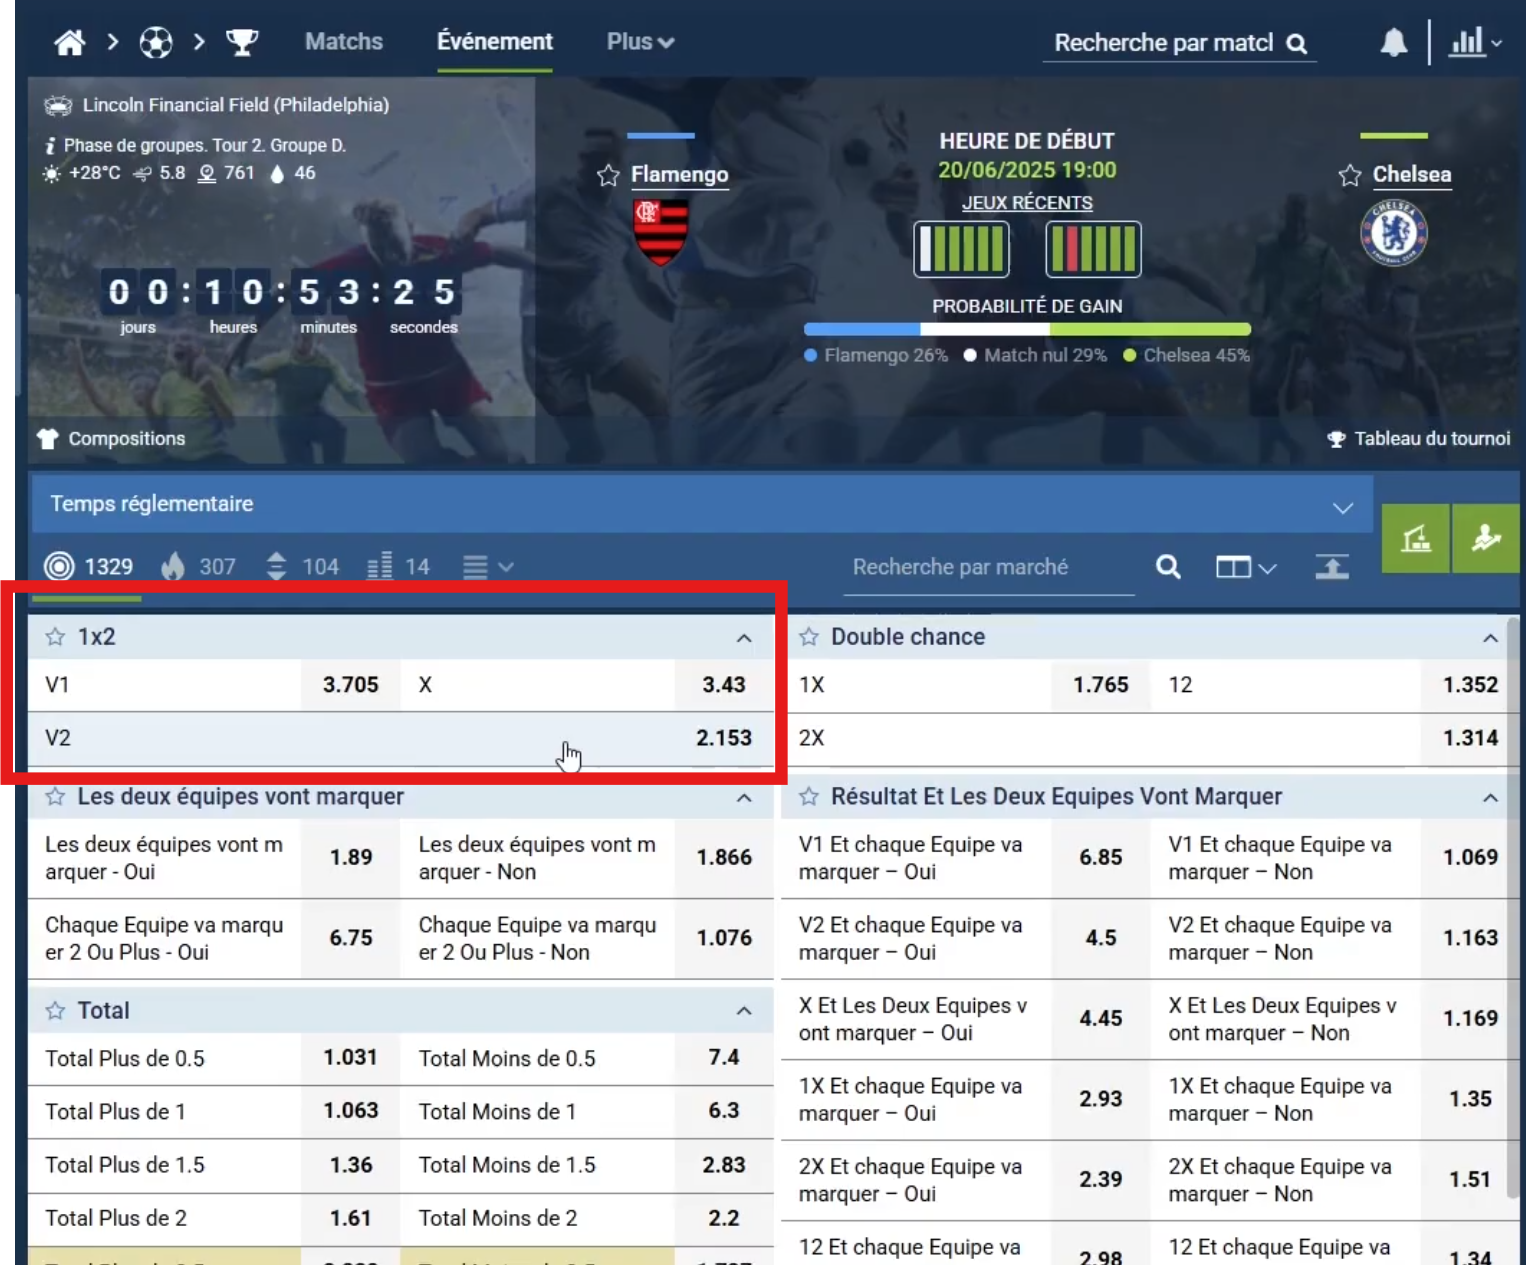Image resolution: width=1526 pixels, height=1265 pixels.
Task: Click Lincoln Financial Field stadium icon
Action: pos(58,105)
